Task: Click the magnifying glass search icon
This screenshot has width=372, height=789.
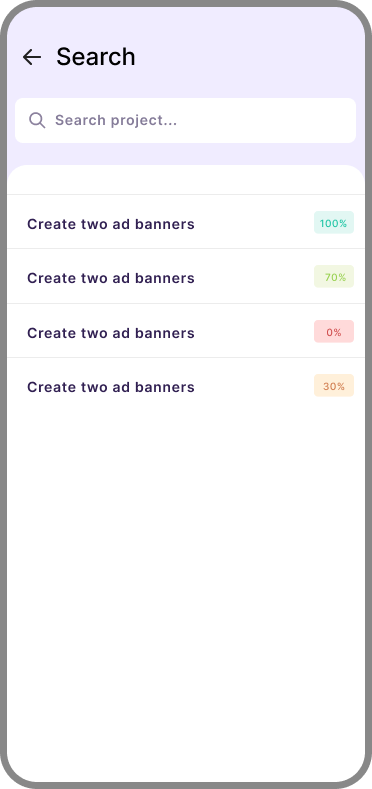Action: [x=37, y=120]
